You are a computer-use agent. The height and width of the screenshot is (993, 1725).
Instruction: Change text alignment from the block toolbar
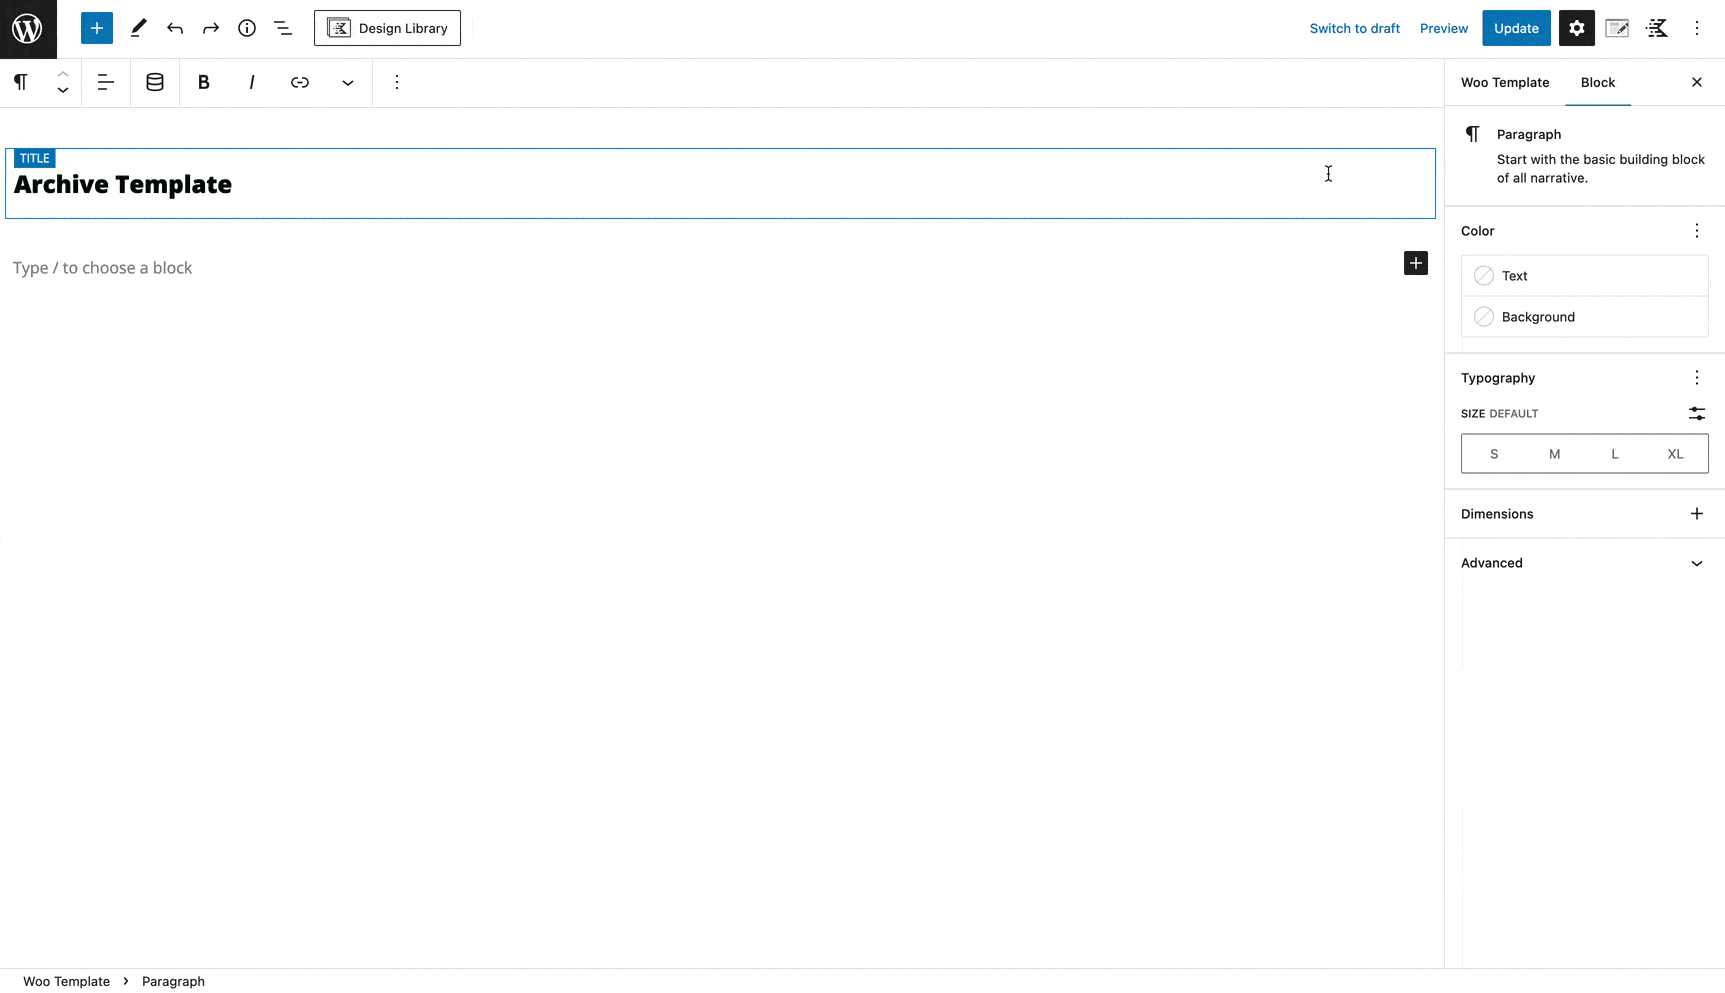coord(106,82)
